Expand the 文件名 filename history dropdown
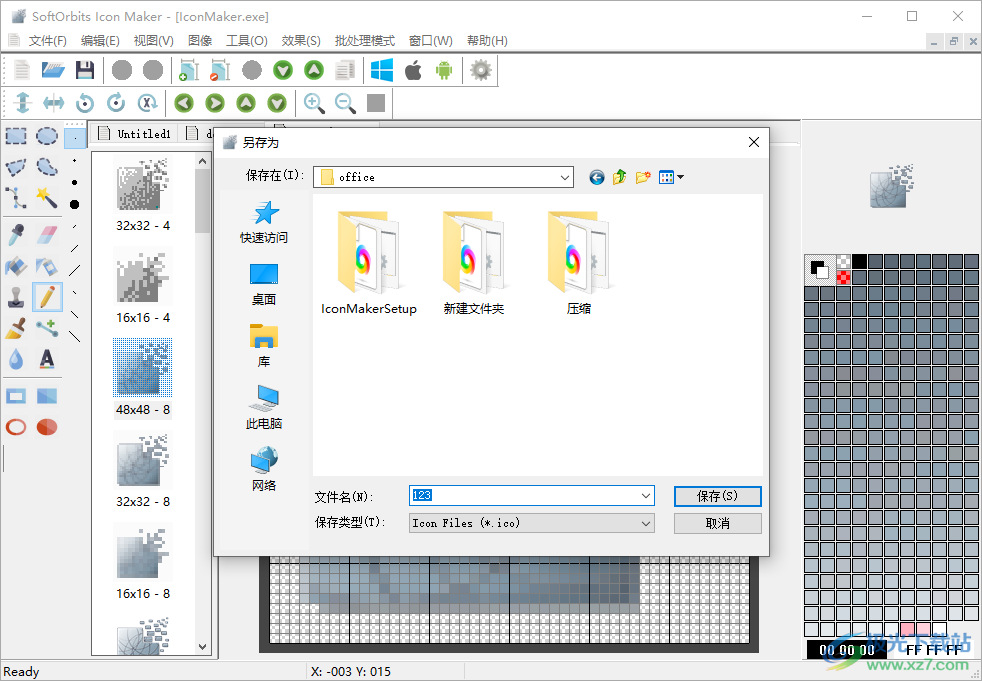This screenshot has width=982, height=681. 646,496
